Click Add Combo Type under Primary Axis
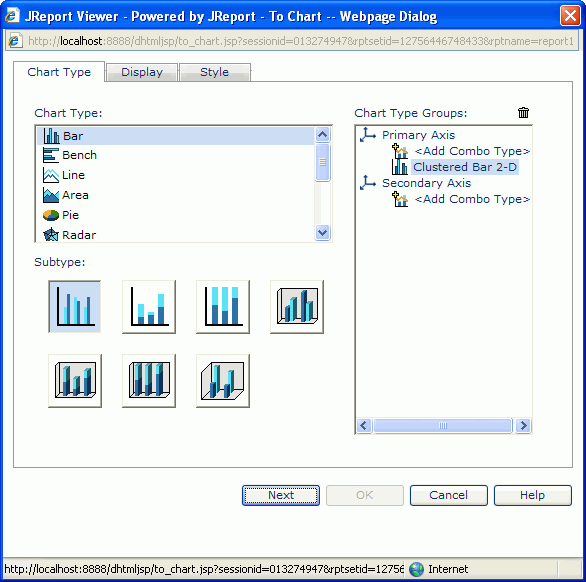Screen dimensions: 586x582 tap(472, 151)
